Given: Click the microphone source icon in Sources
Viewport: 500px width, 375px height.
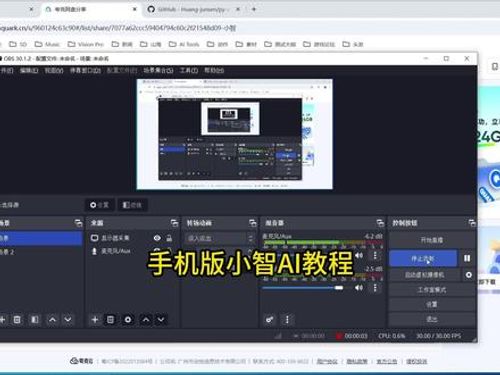Looking at the screenshot, I should tap(94, 251).
